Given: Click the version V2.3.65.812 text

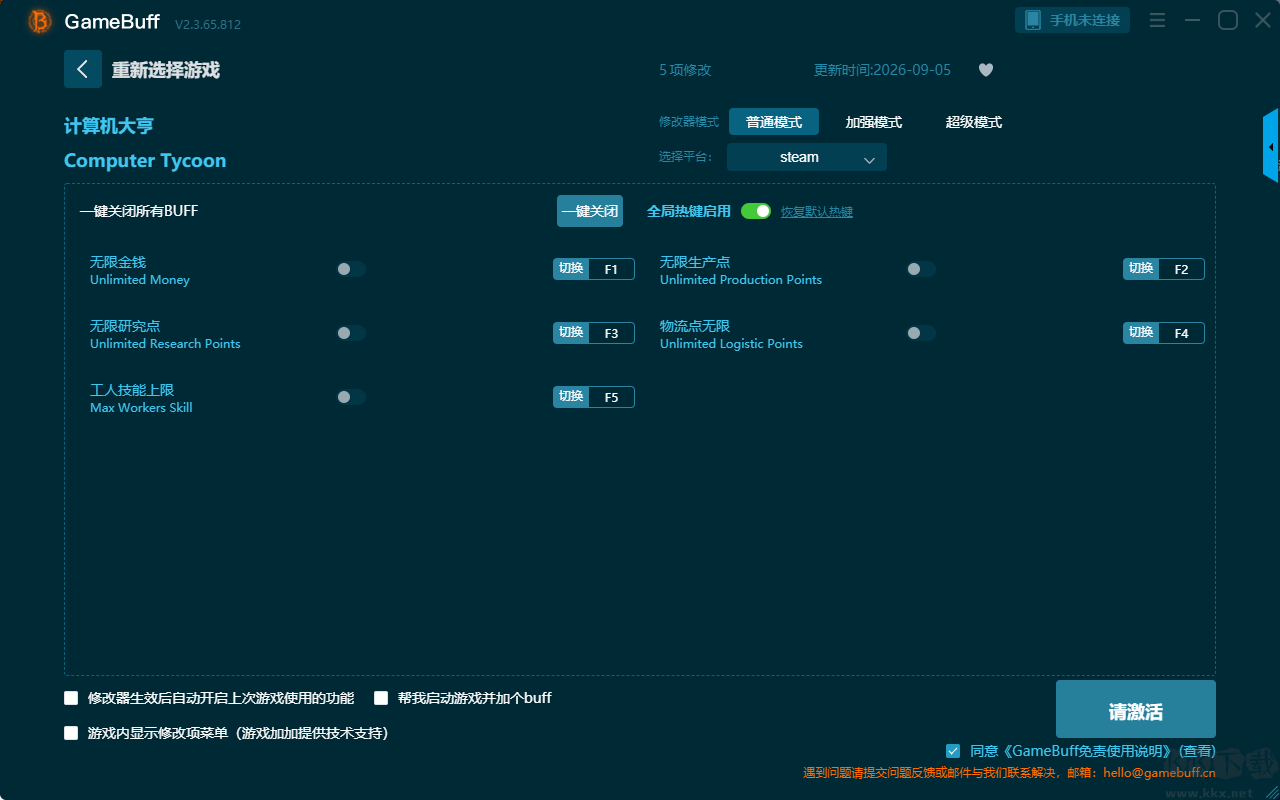Looking at the screenshot, I should [x=208, y=24].
